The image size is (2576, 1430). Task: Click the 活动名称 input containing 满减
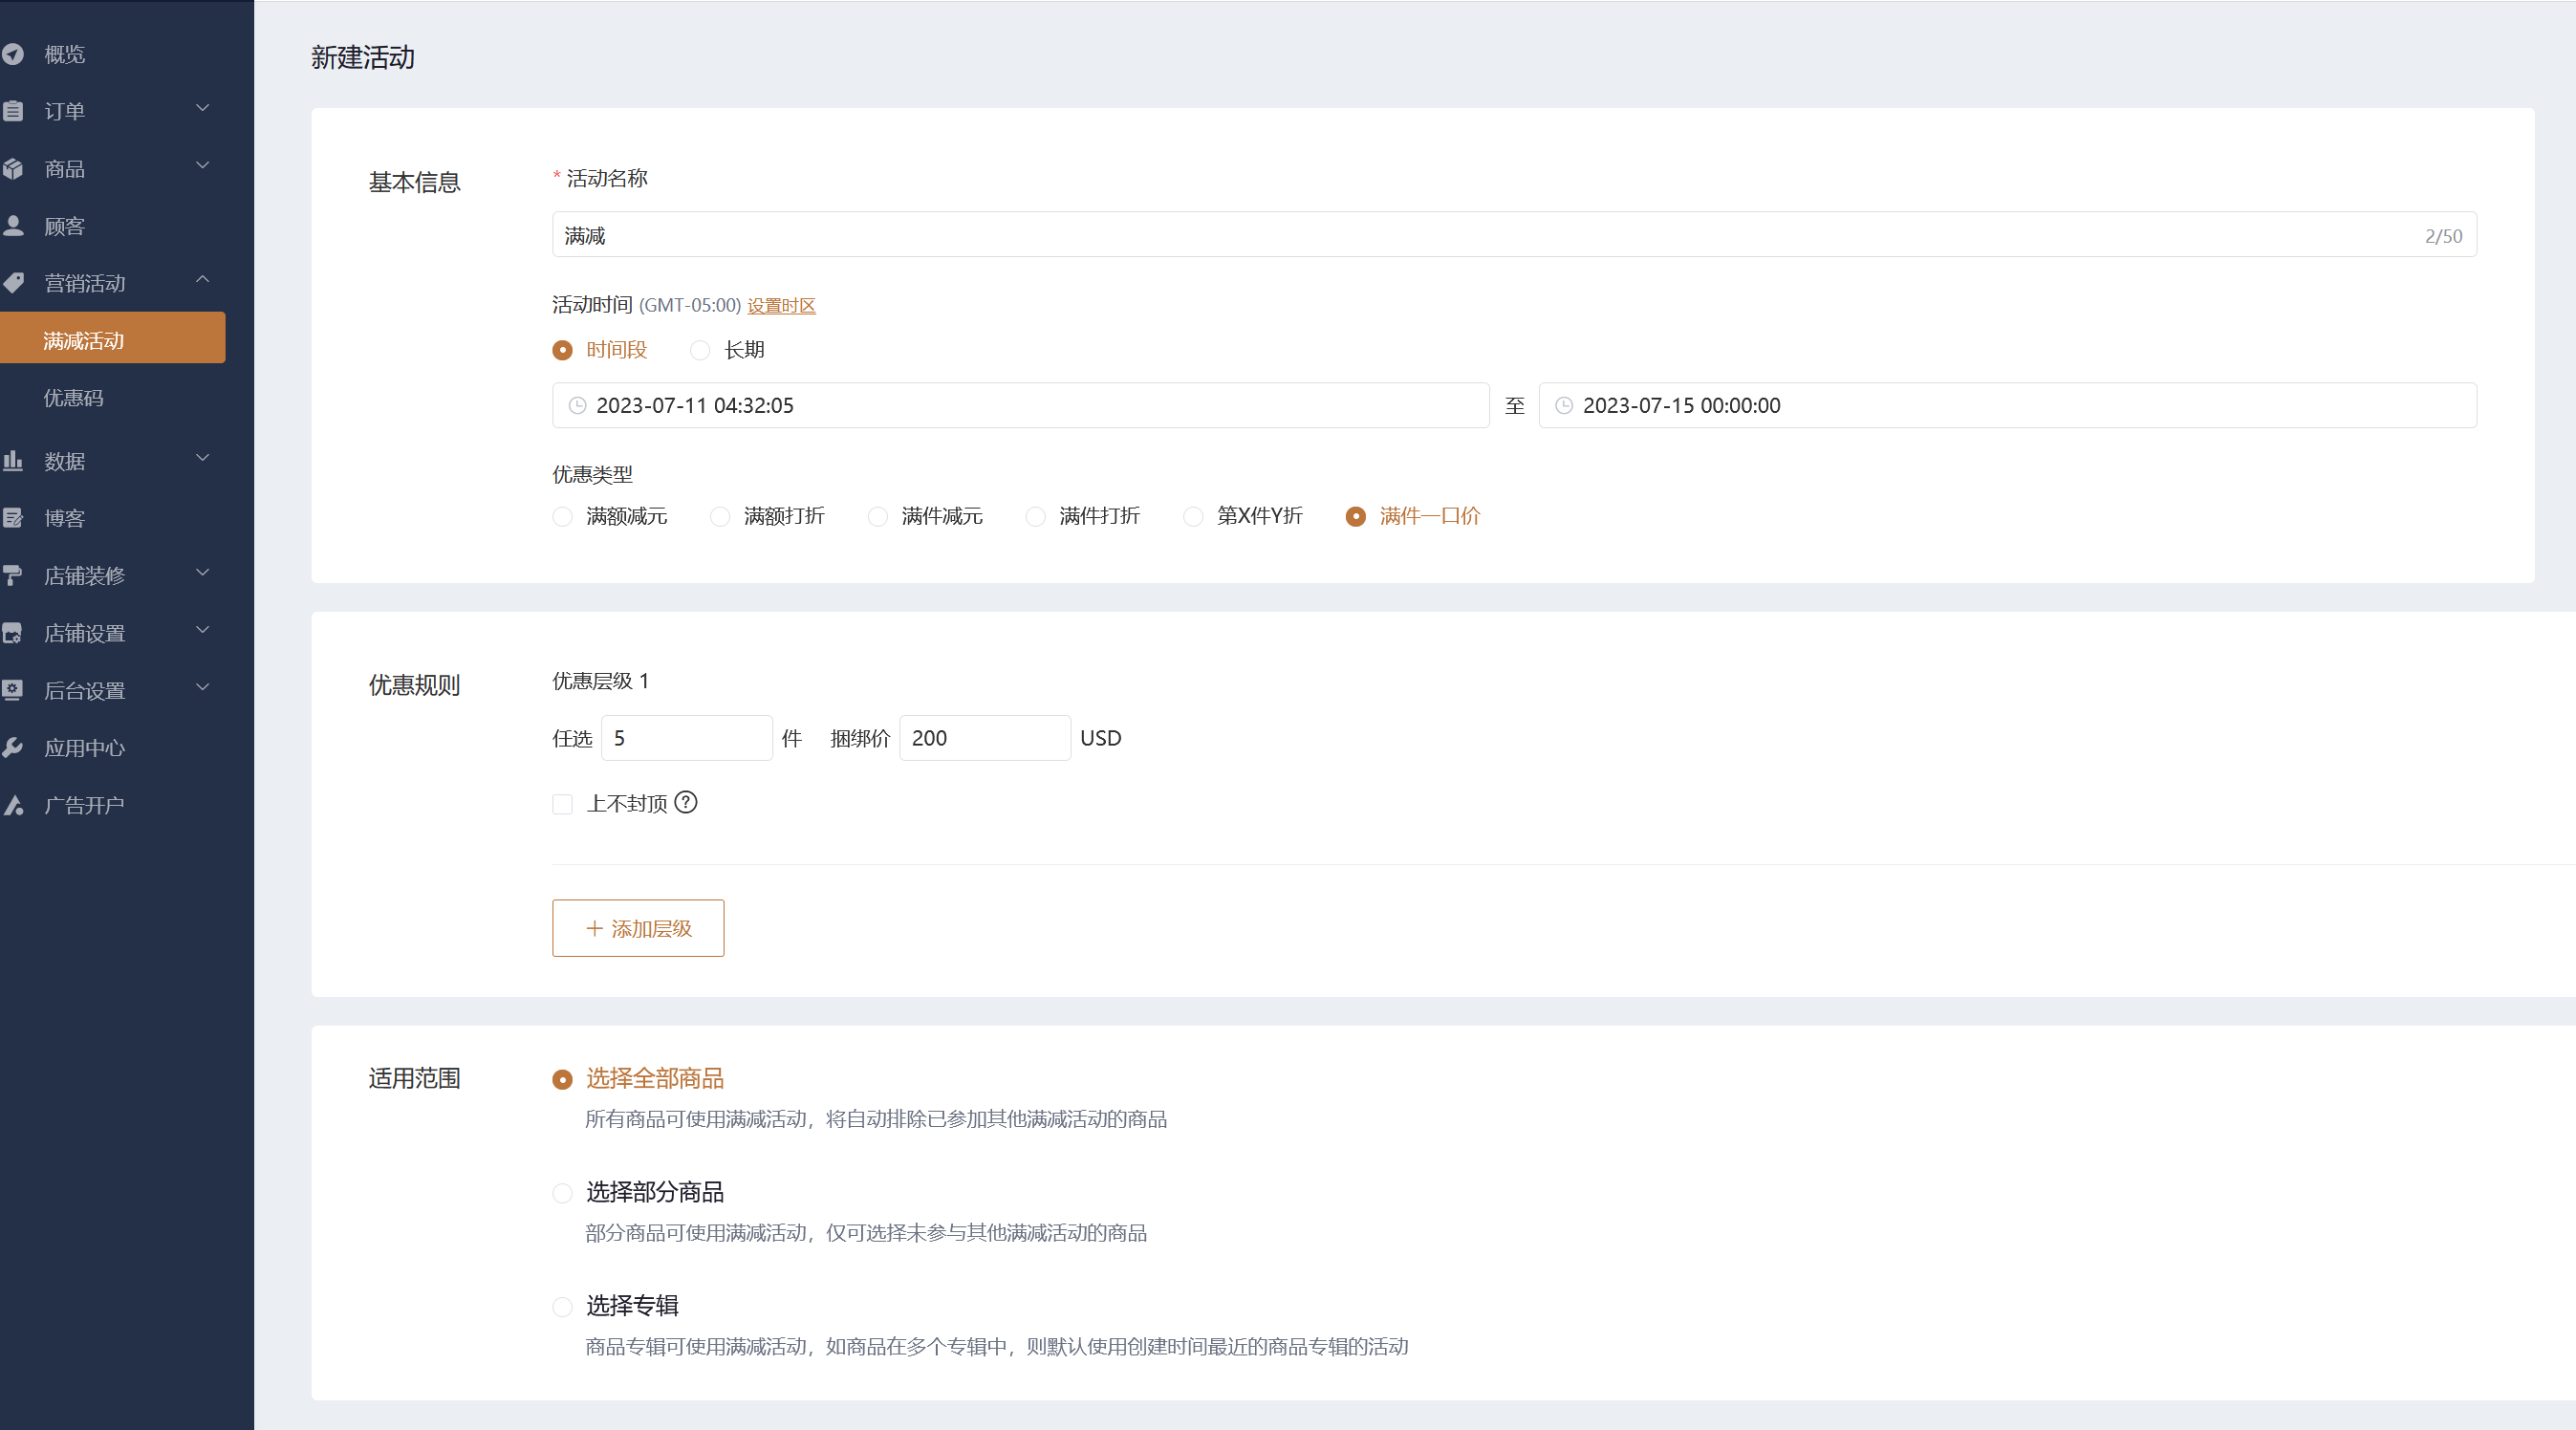(x=1514, y=235)
